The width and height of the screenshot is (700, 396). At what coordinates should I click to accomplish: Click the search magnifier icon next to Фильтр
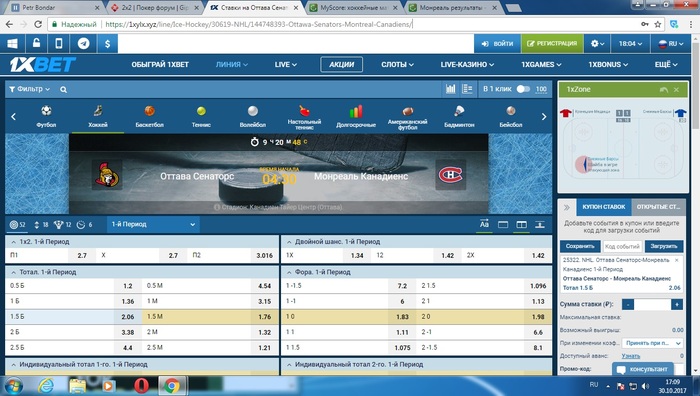[x=63, y=89]
